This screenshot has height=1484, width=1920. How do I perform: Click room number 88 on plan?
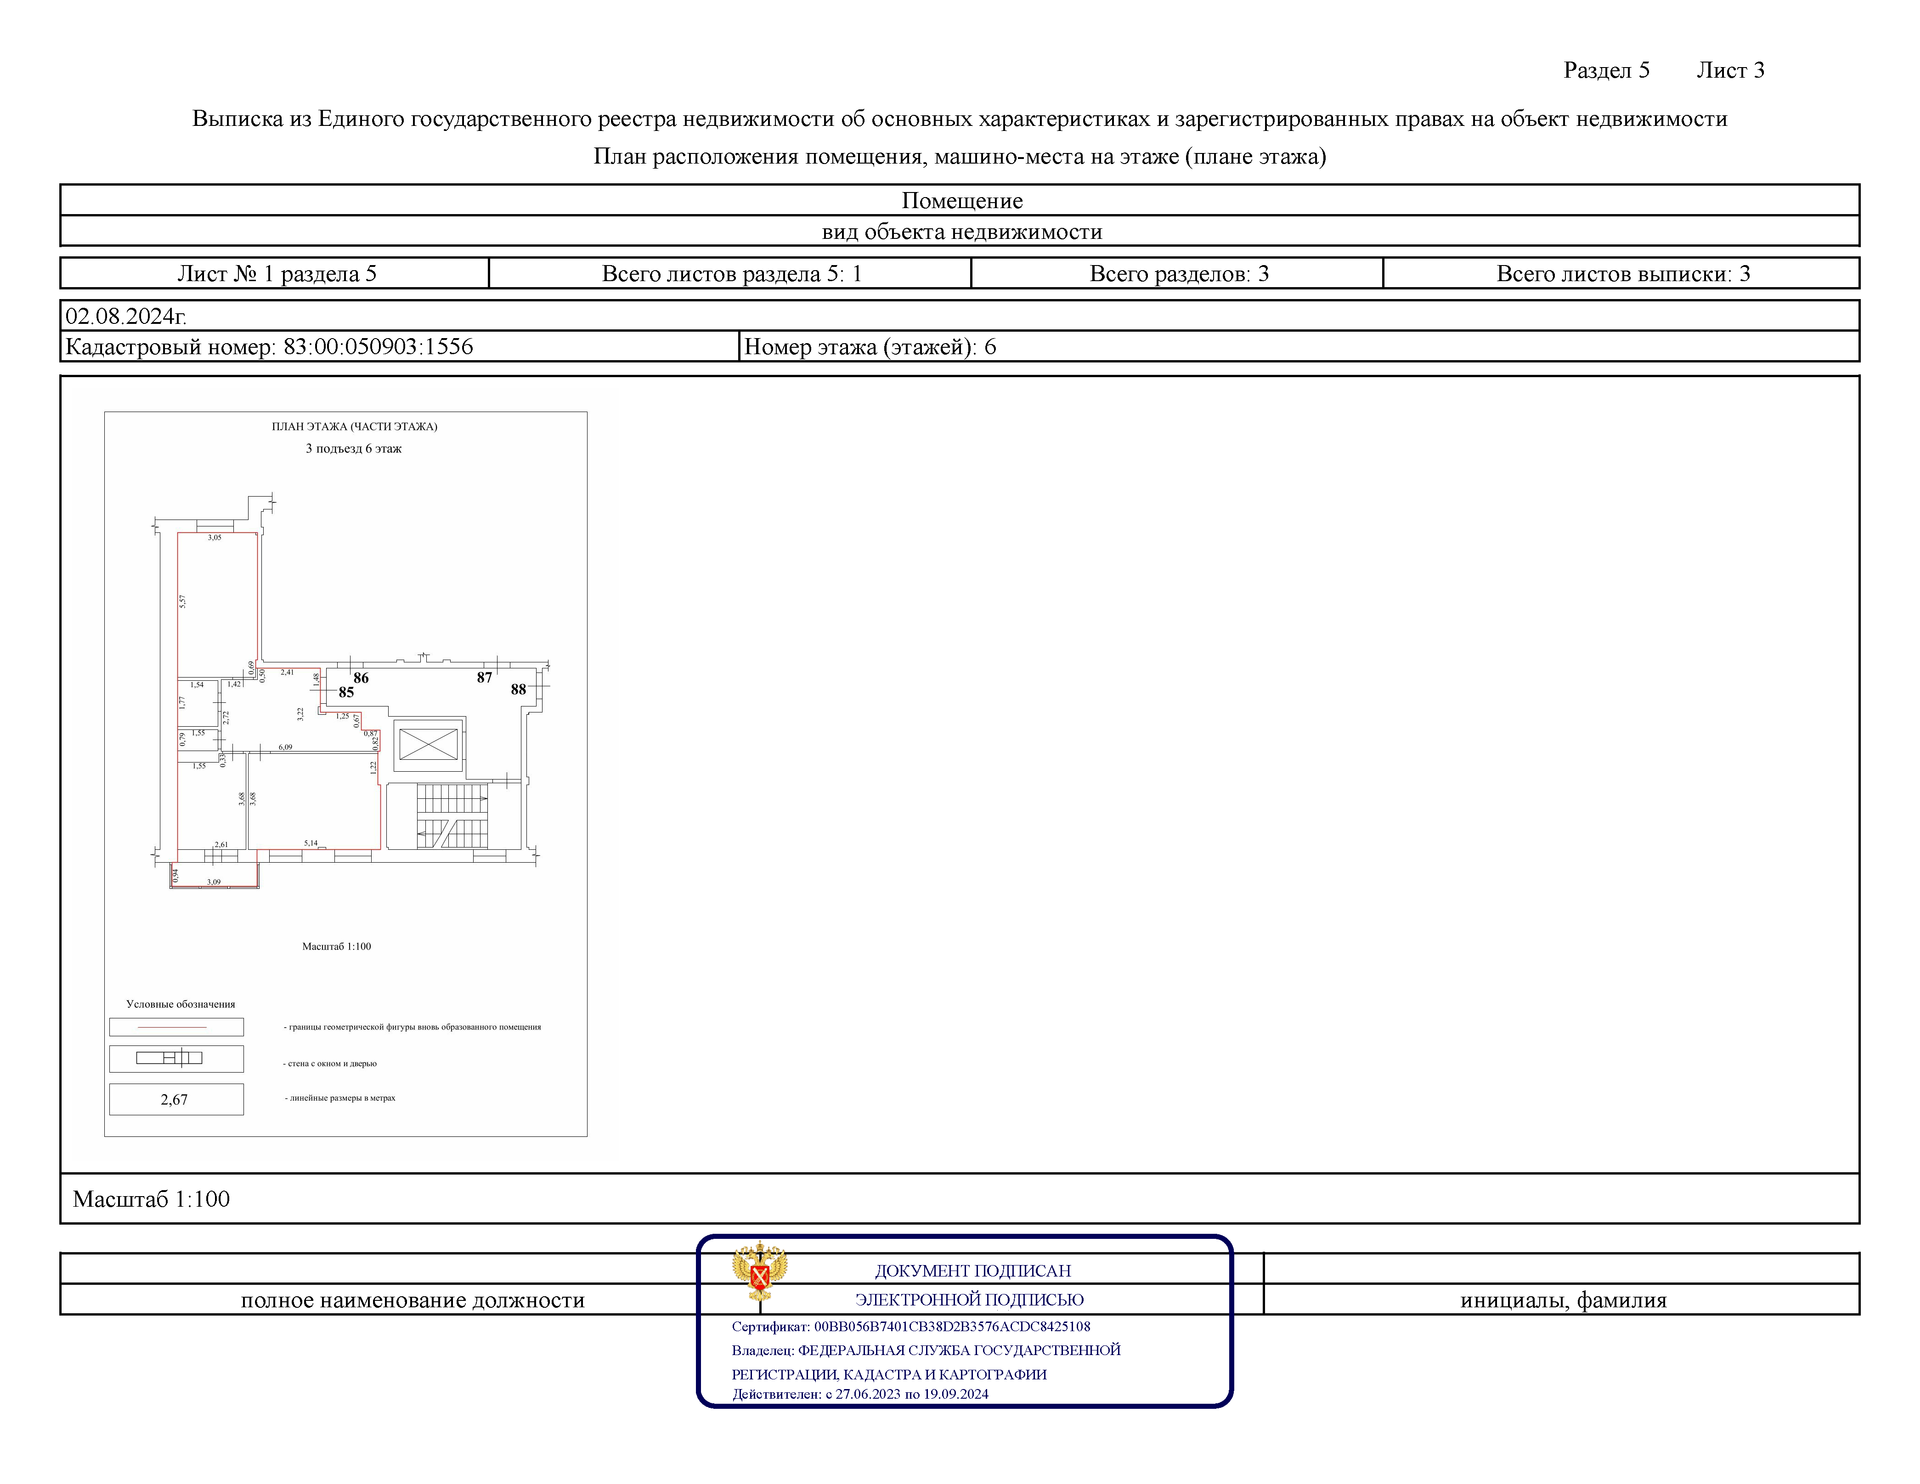pyautogui.click(x=518, y=689)
